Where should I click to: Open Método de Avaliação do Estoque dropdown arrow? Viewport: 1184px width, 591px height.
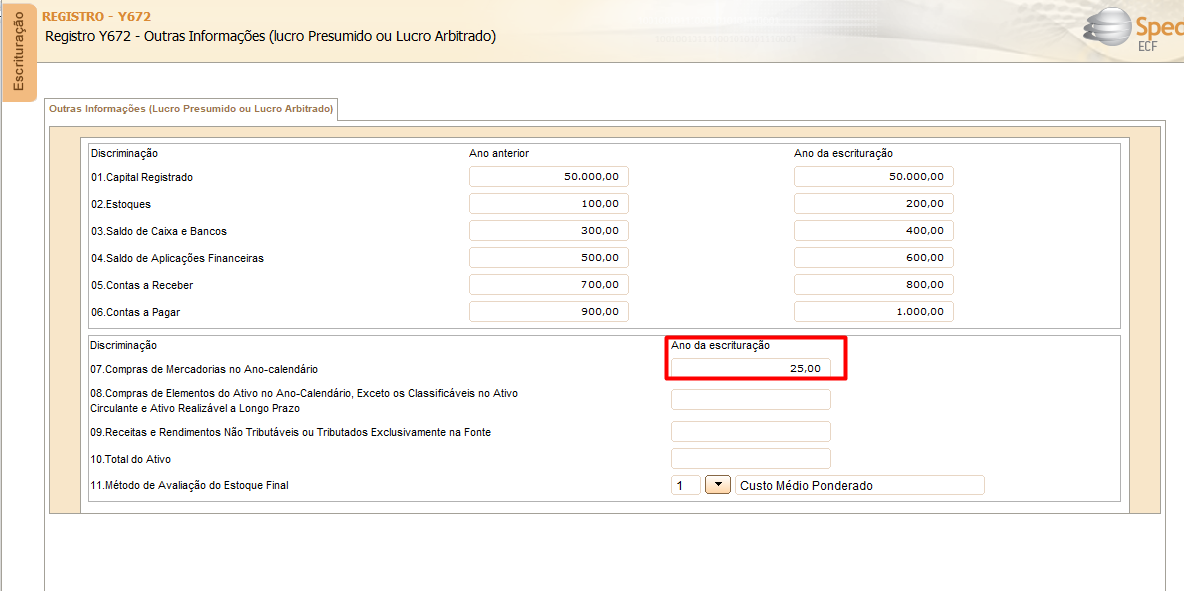click(718, 485)
